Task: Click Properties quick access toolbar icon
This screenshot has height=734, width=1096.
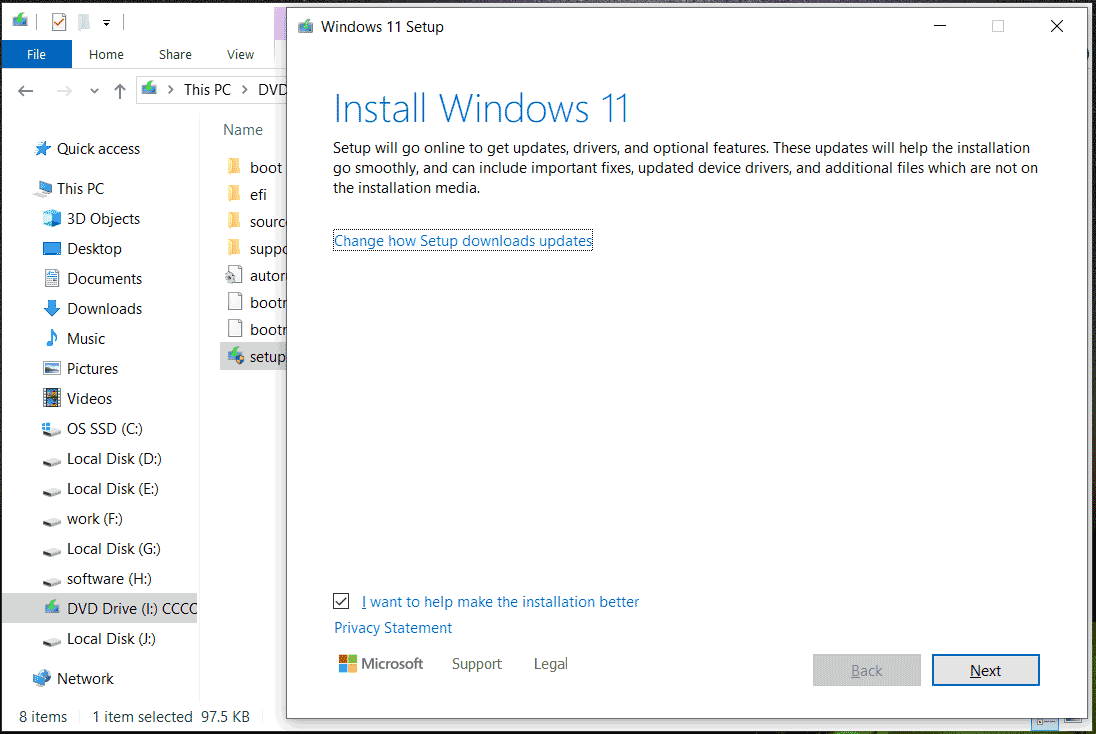Action: (59, 22)
